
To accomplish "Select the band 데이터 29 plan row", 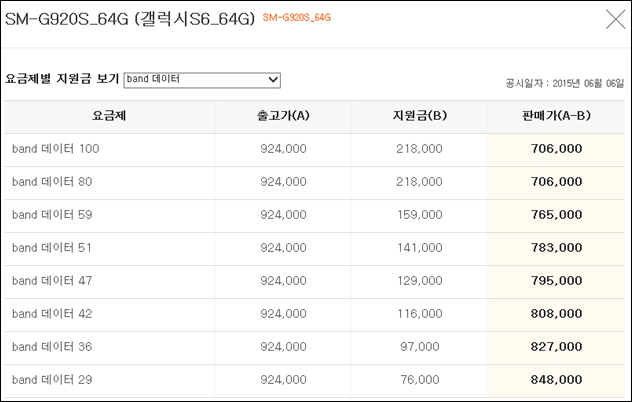I will pyautogui.click(x=314, y=381).
